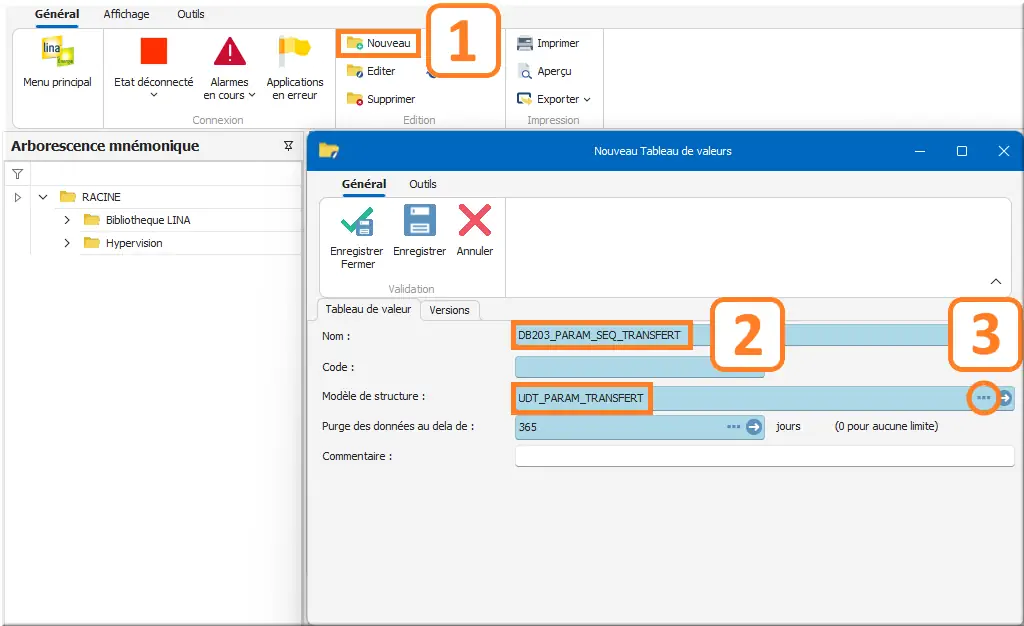Viewport: 1024px width, 626px height.
Task: Click into the Commentaire field
Action: pyautogui.click(x=764, y=456)
